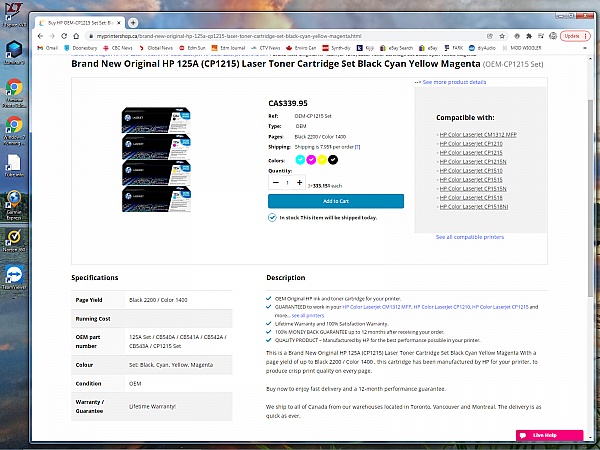The height and width of the screenshot is (450, 600).
Task: Open the Chrome profile avatar icon
Action: (x=553, y=36)
